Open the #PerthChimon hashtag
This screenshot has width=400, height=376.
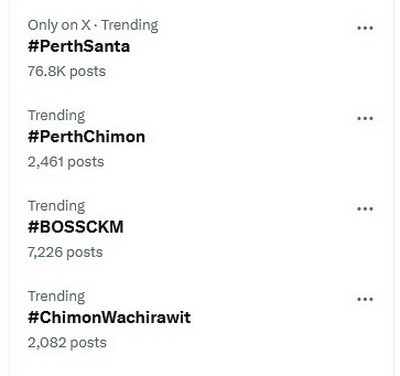tap(86, 137)
